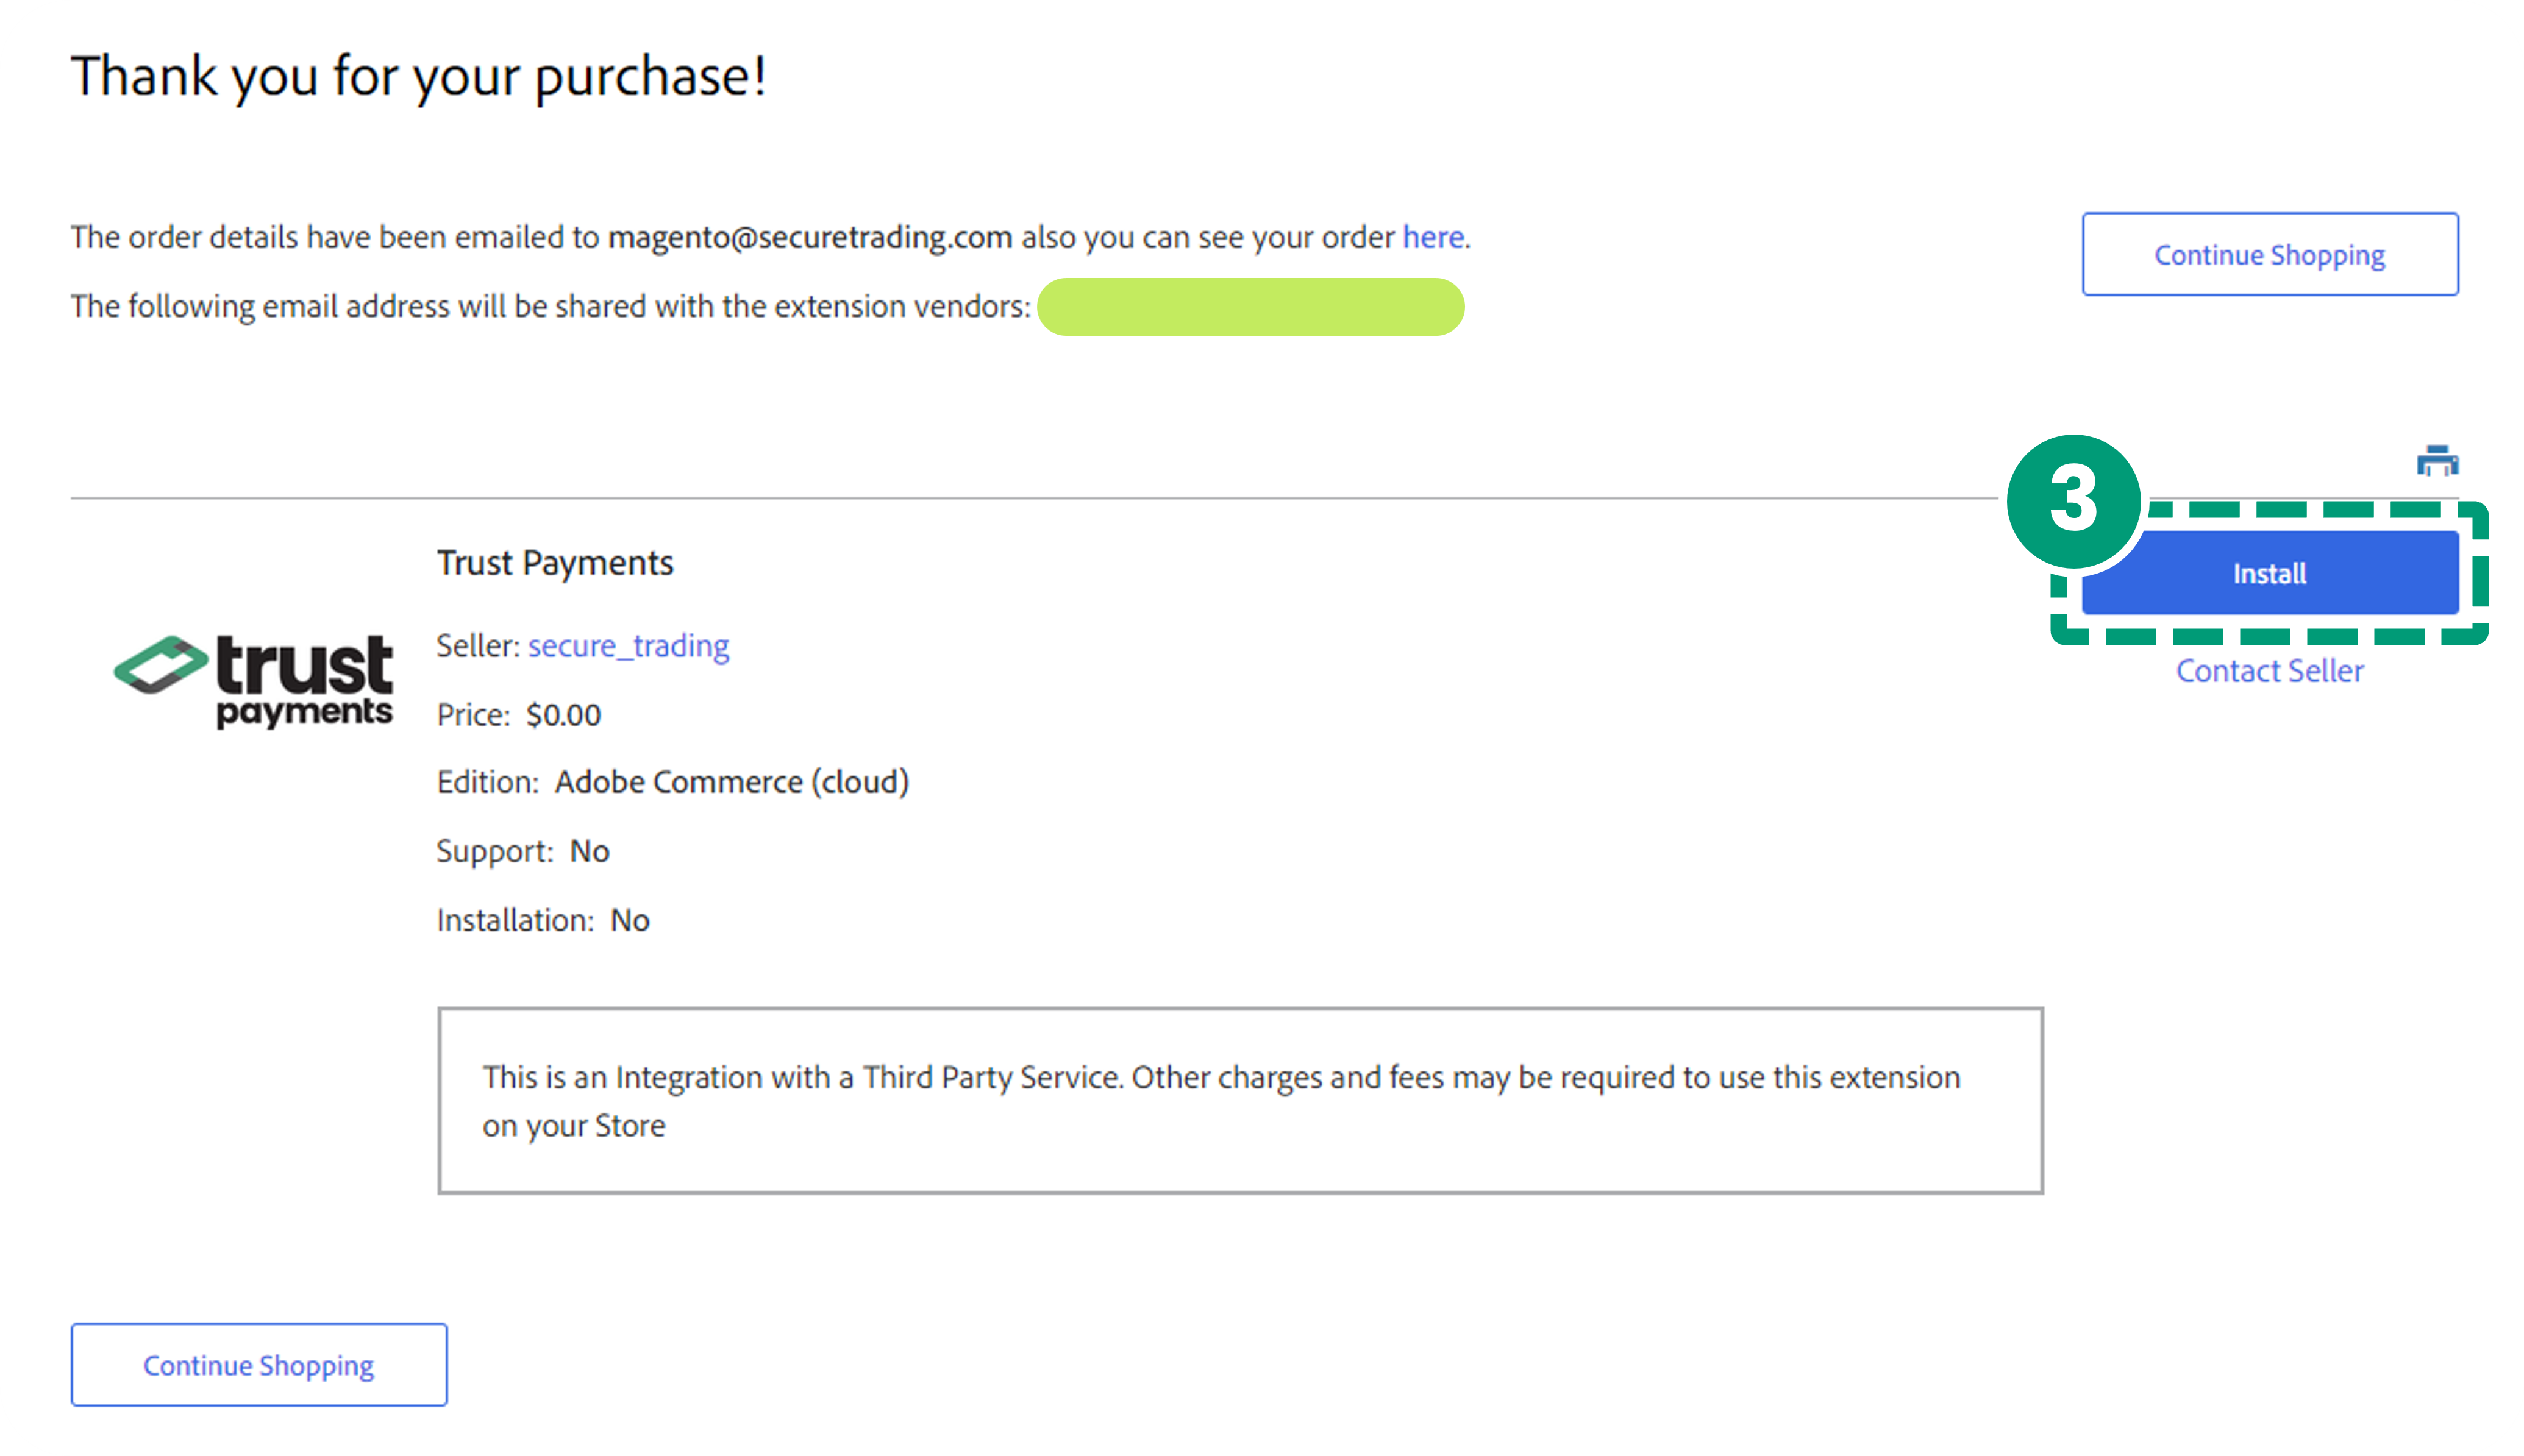This screenshot has height=1456, width=2524.
Task: Follow the 'here' link to view order
Action: [1433, 237]
